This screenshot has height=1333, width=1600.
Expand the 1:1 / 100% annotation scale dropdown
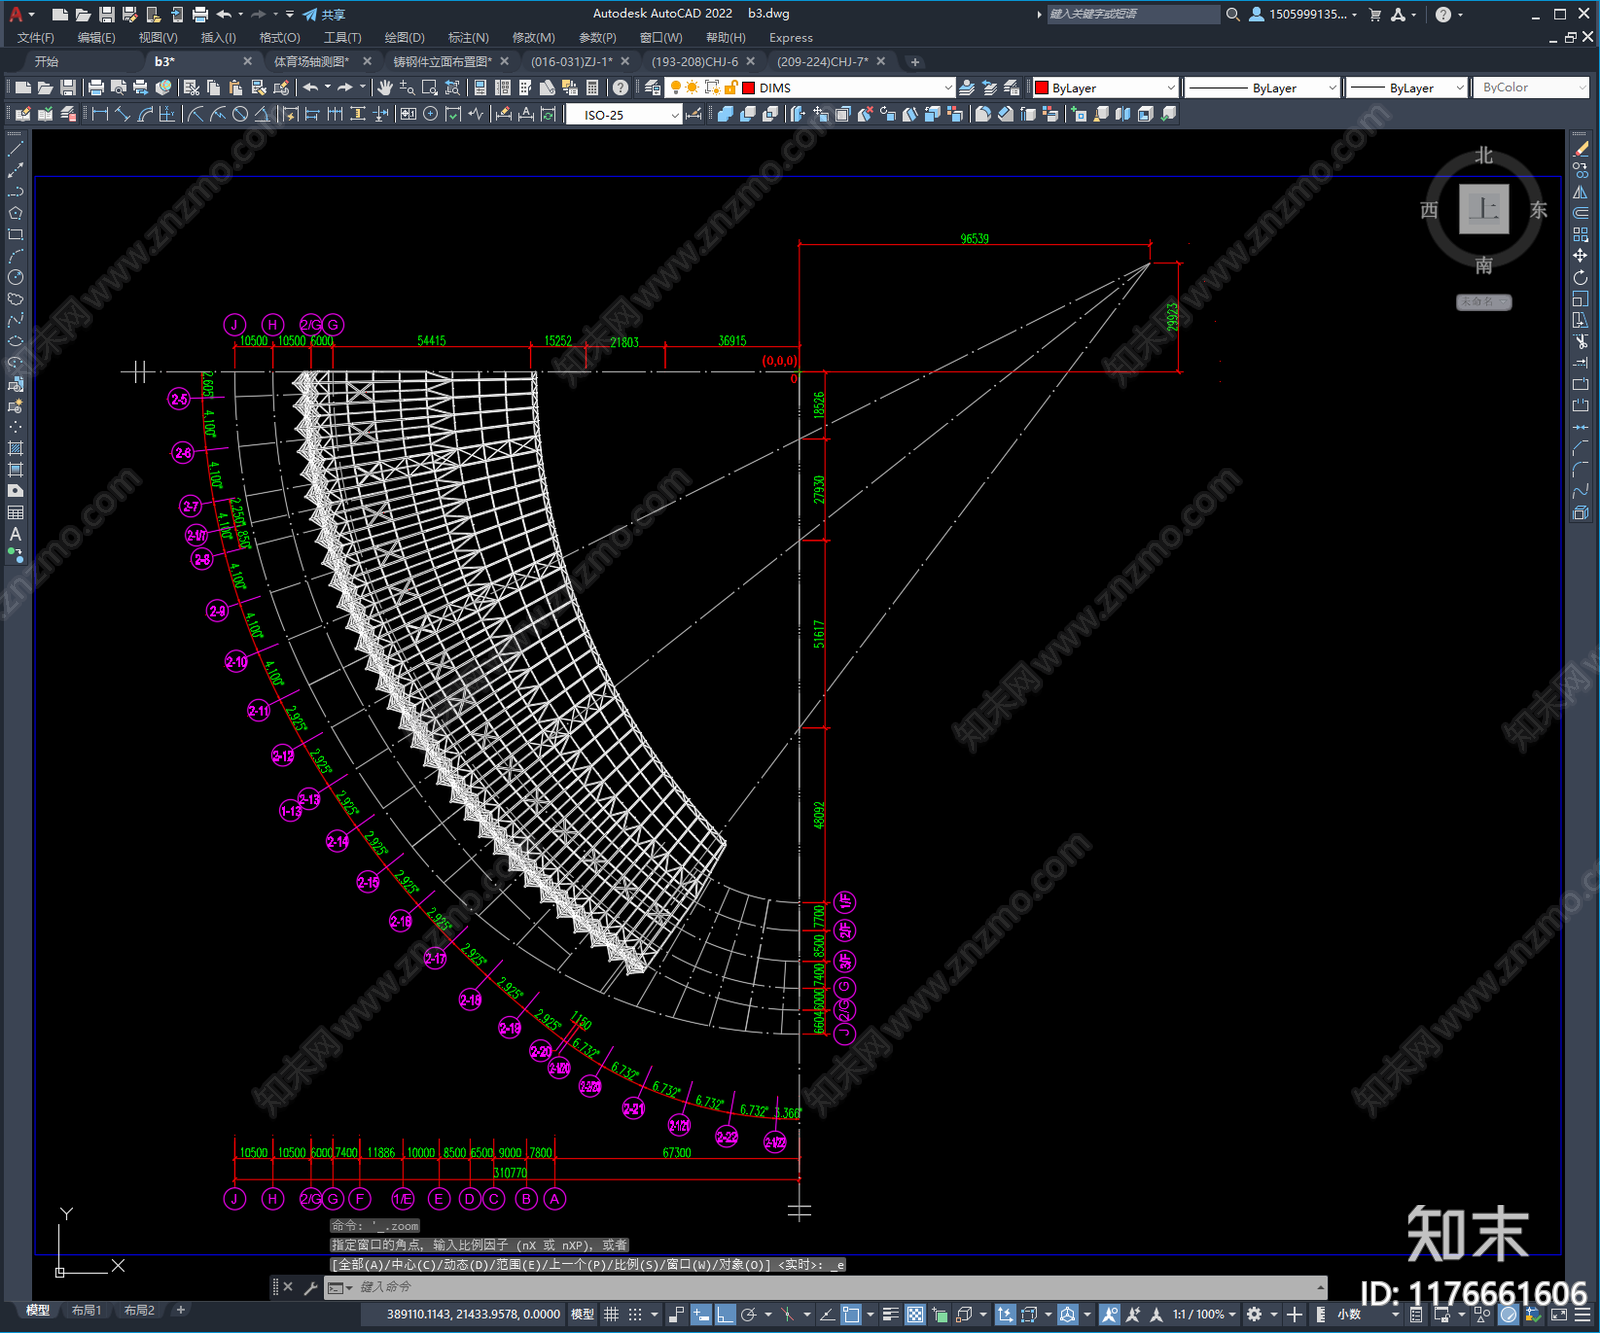[1205, 1314]
